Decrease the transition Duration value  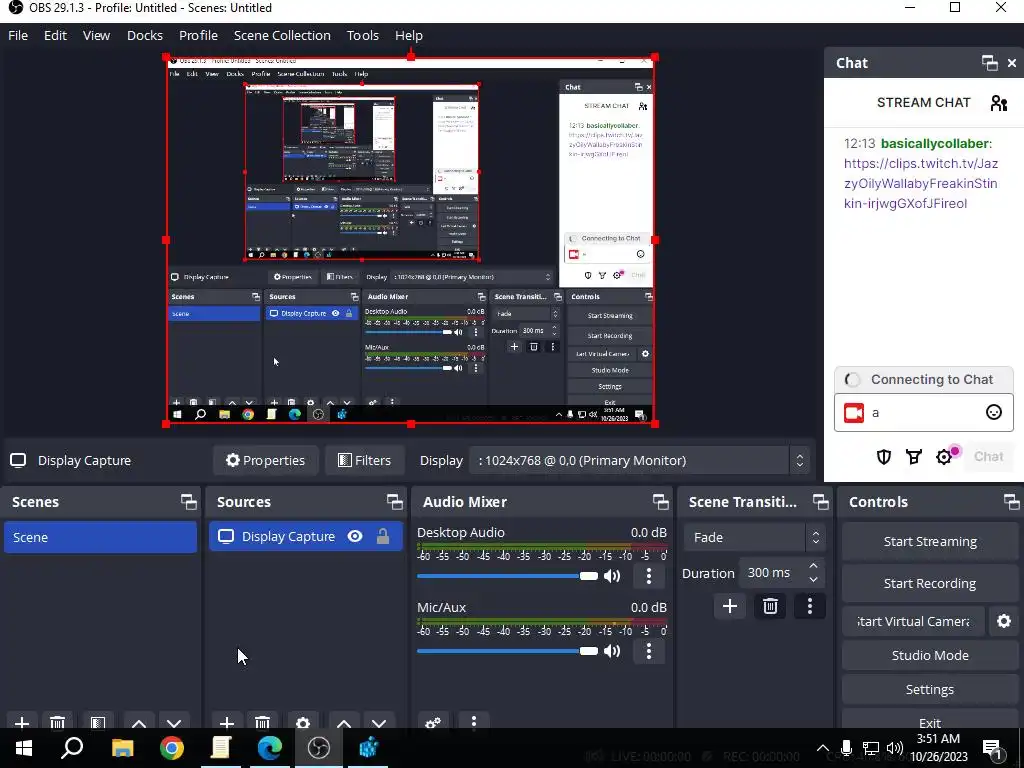click(813, 579)
